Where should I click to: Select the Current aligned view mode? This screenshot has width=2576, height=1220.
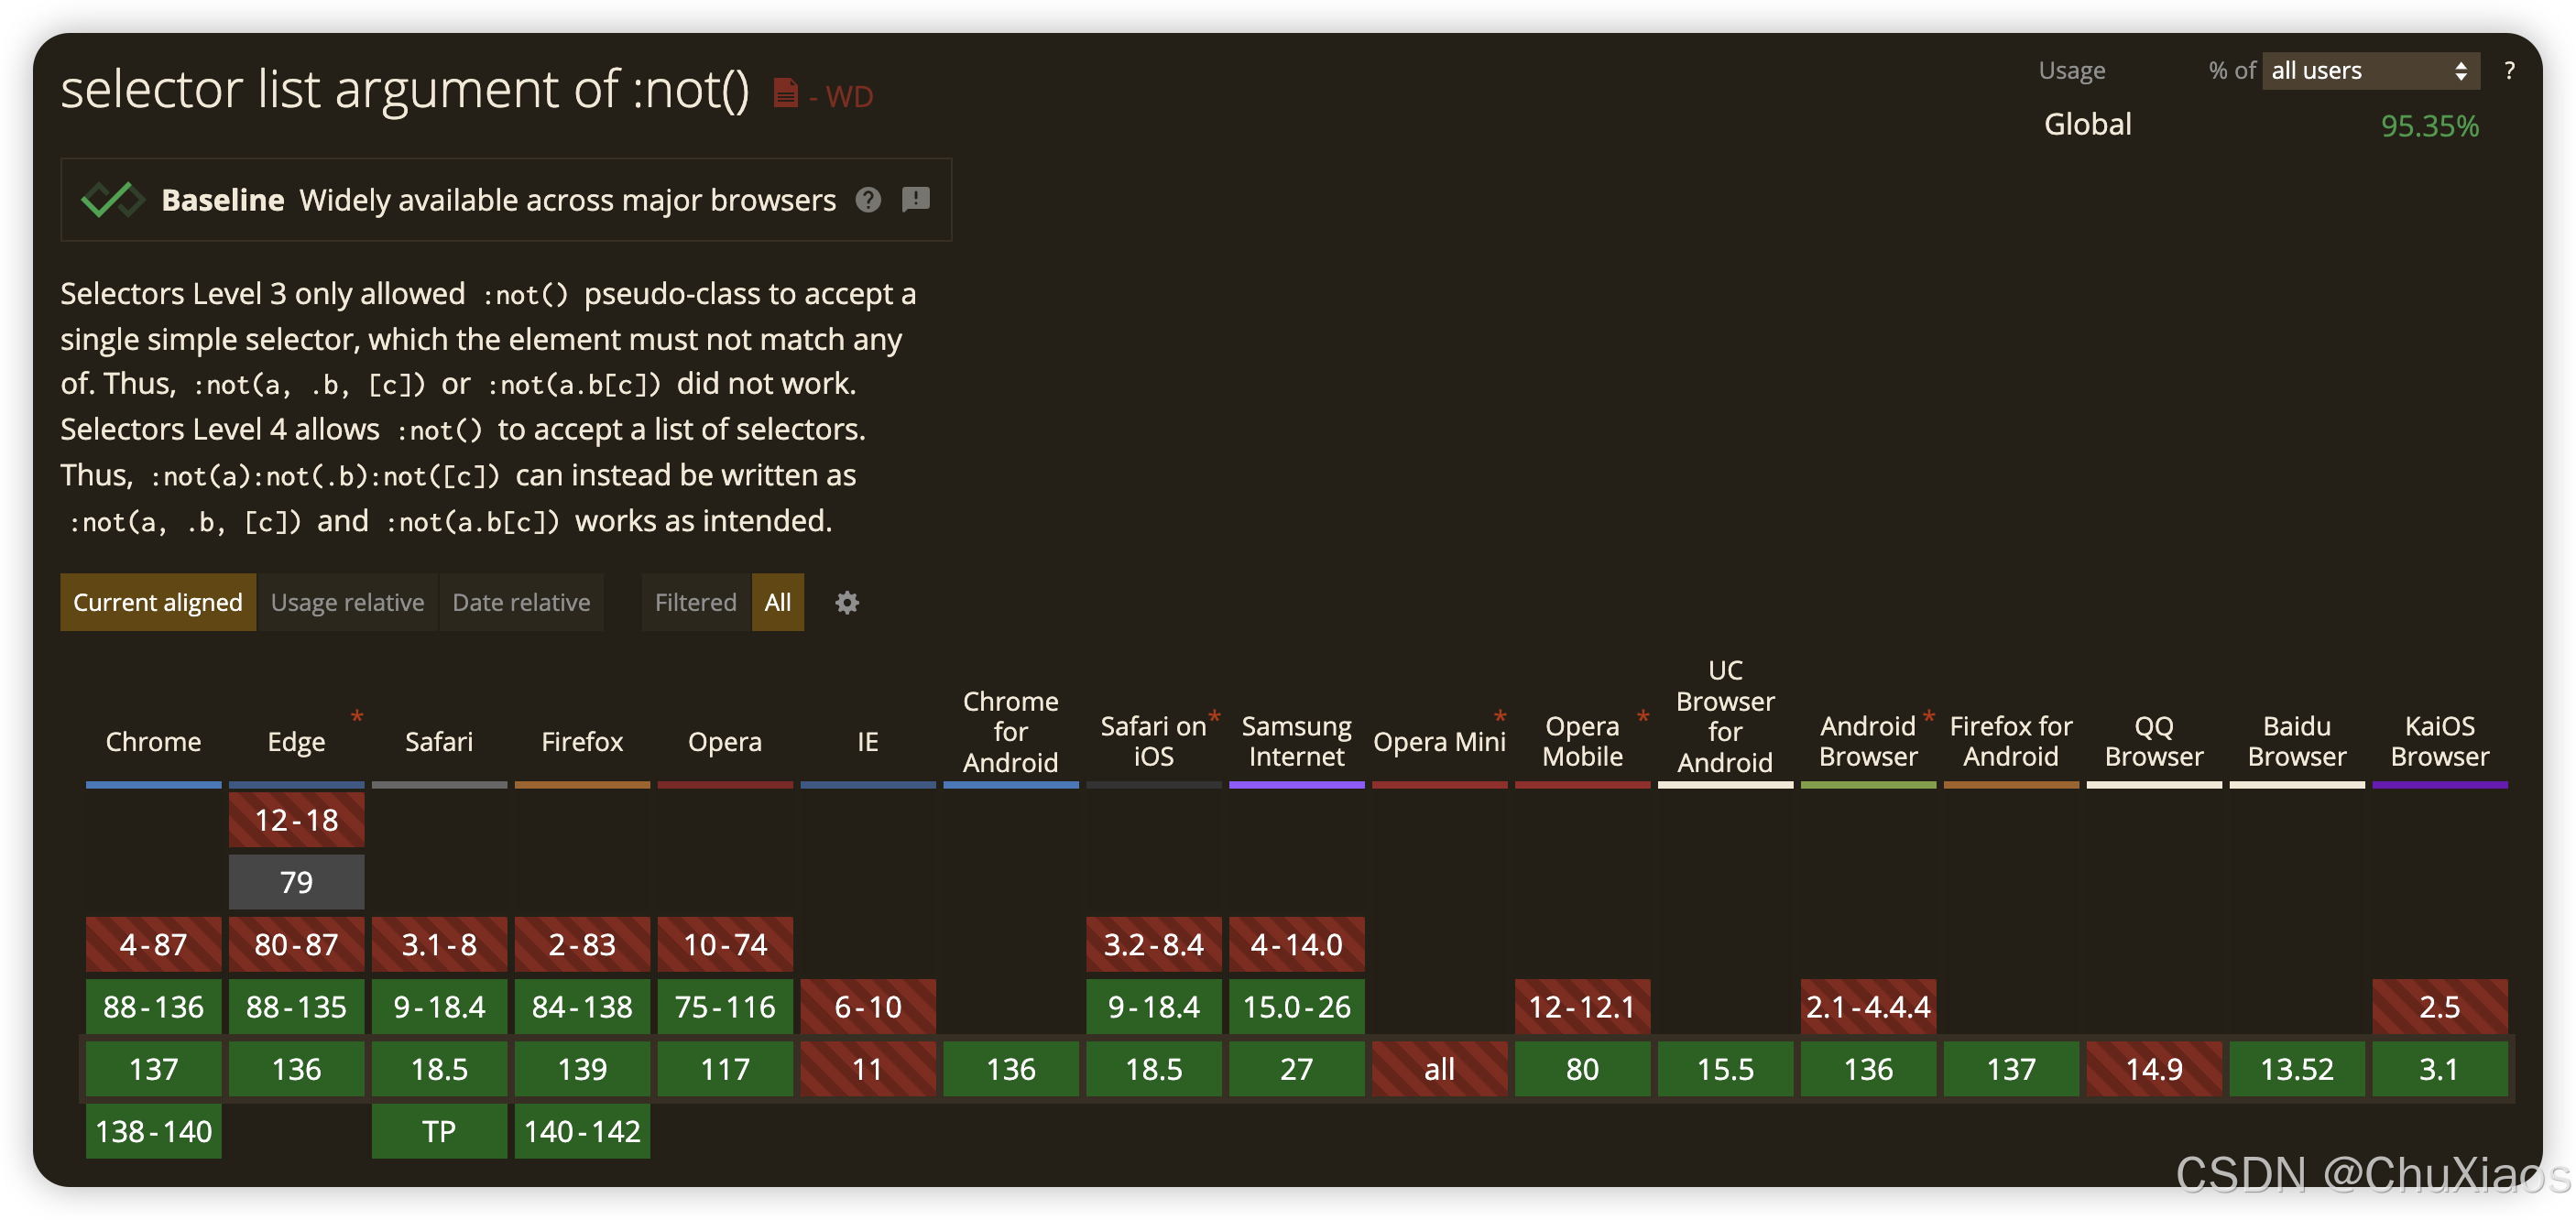158,602
